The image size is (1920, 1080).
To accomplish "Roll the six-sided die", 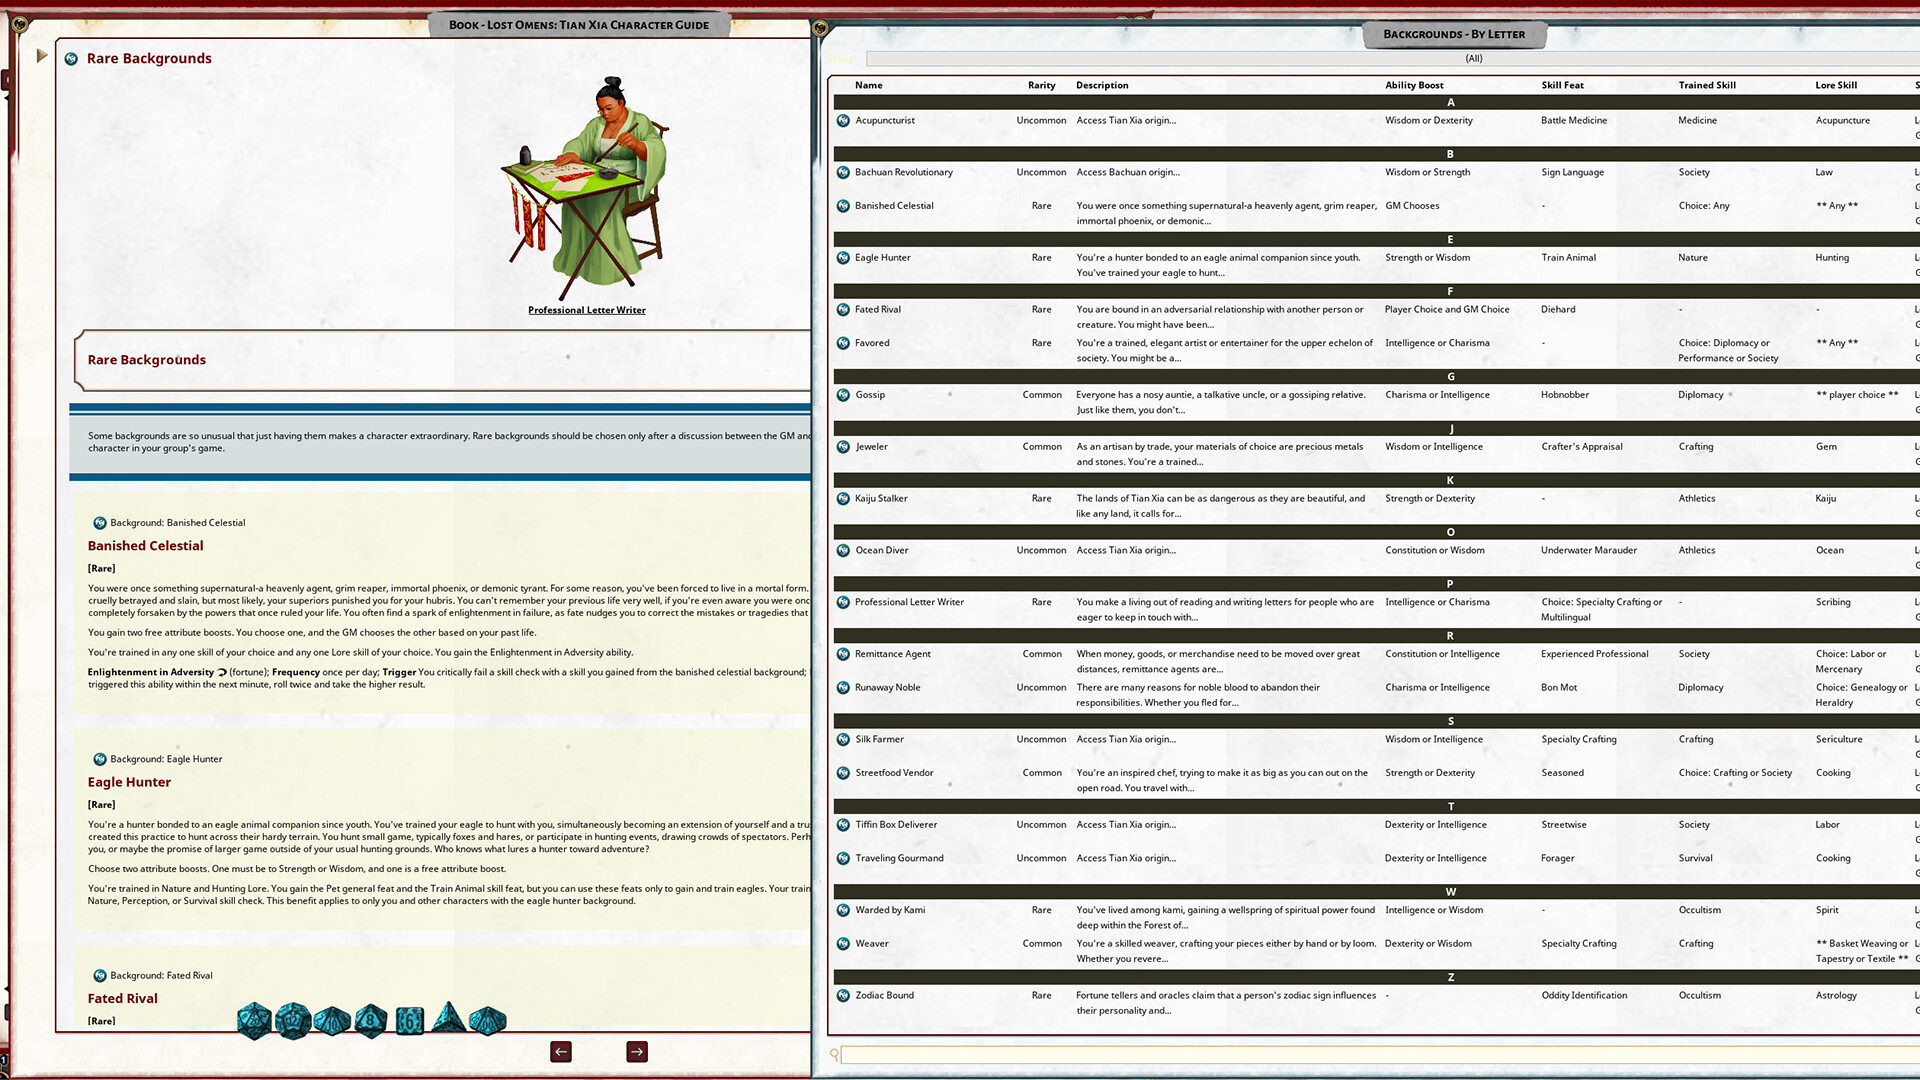I will click(409, 1020).
